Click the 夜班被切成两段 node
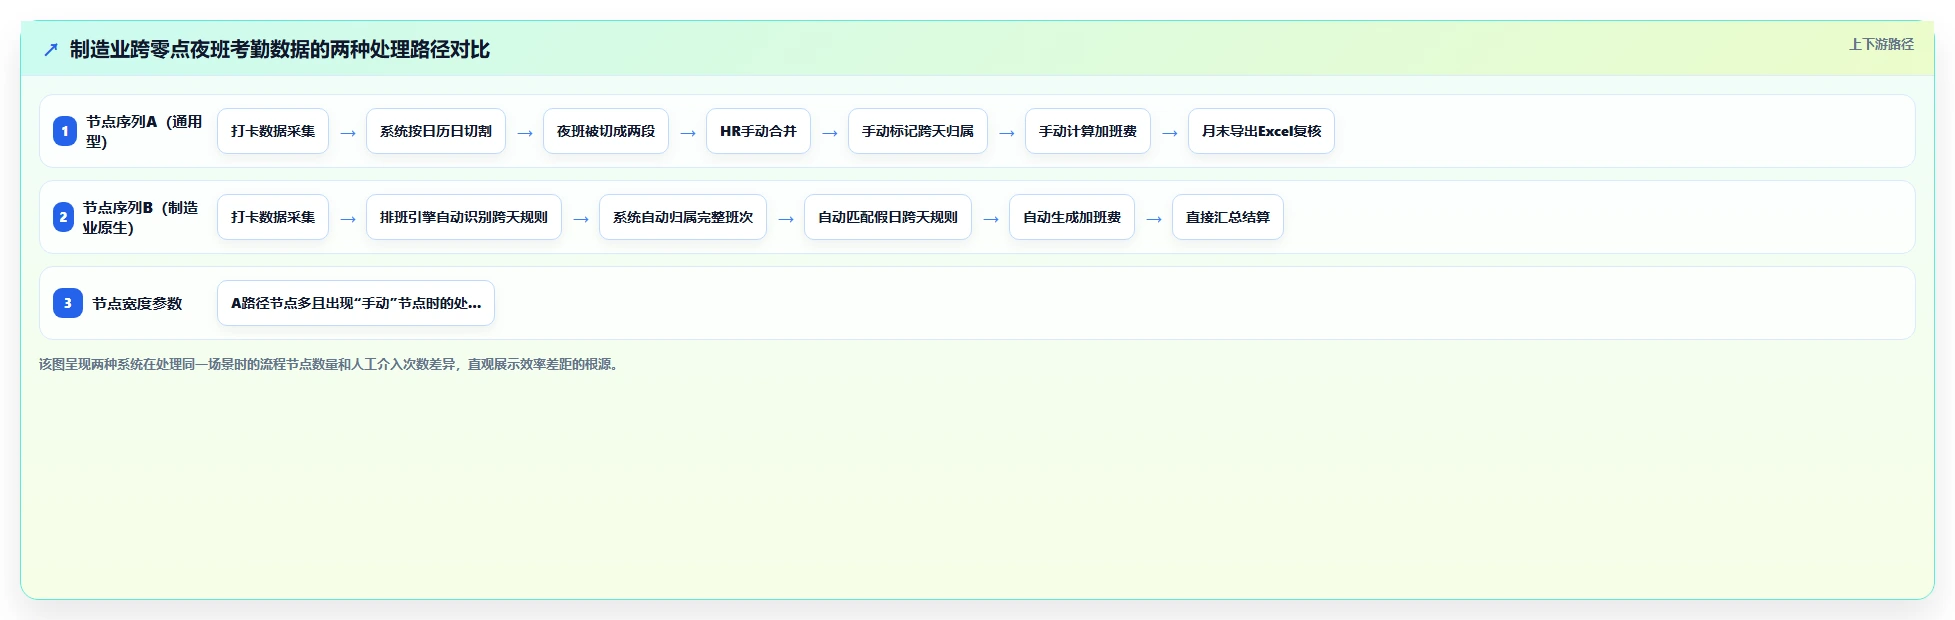This screenshot has width=1955, height=620. [606, 131]
